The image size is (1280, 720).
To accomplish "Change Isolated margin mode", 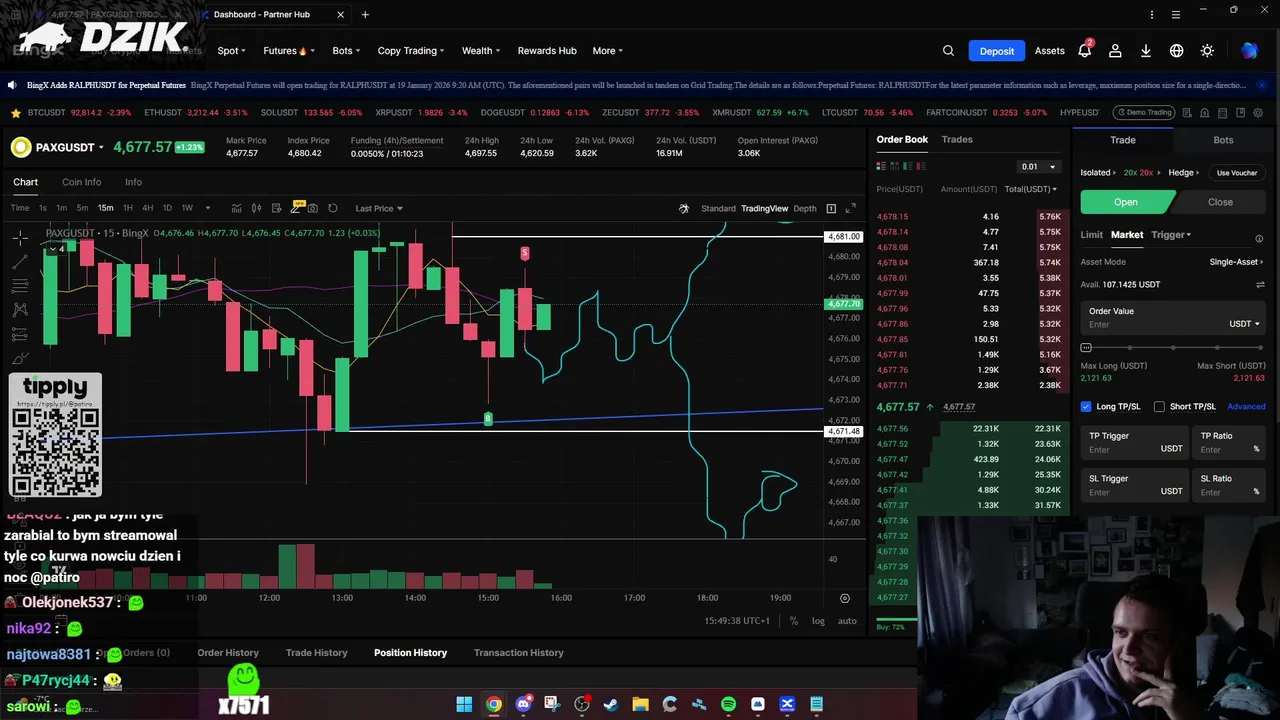I will (x=1098, y=173).
